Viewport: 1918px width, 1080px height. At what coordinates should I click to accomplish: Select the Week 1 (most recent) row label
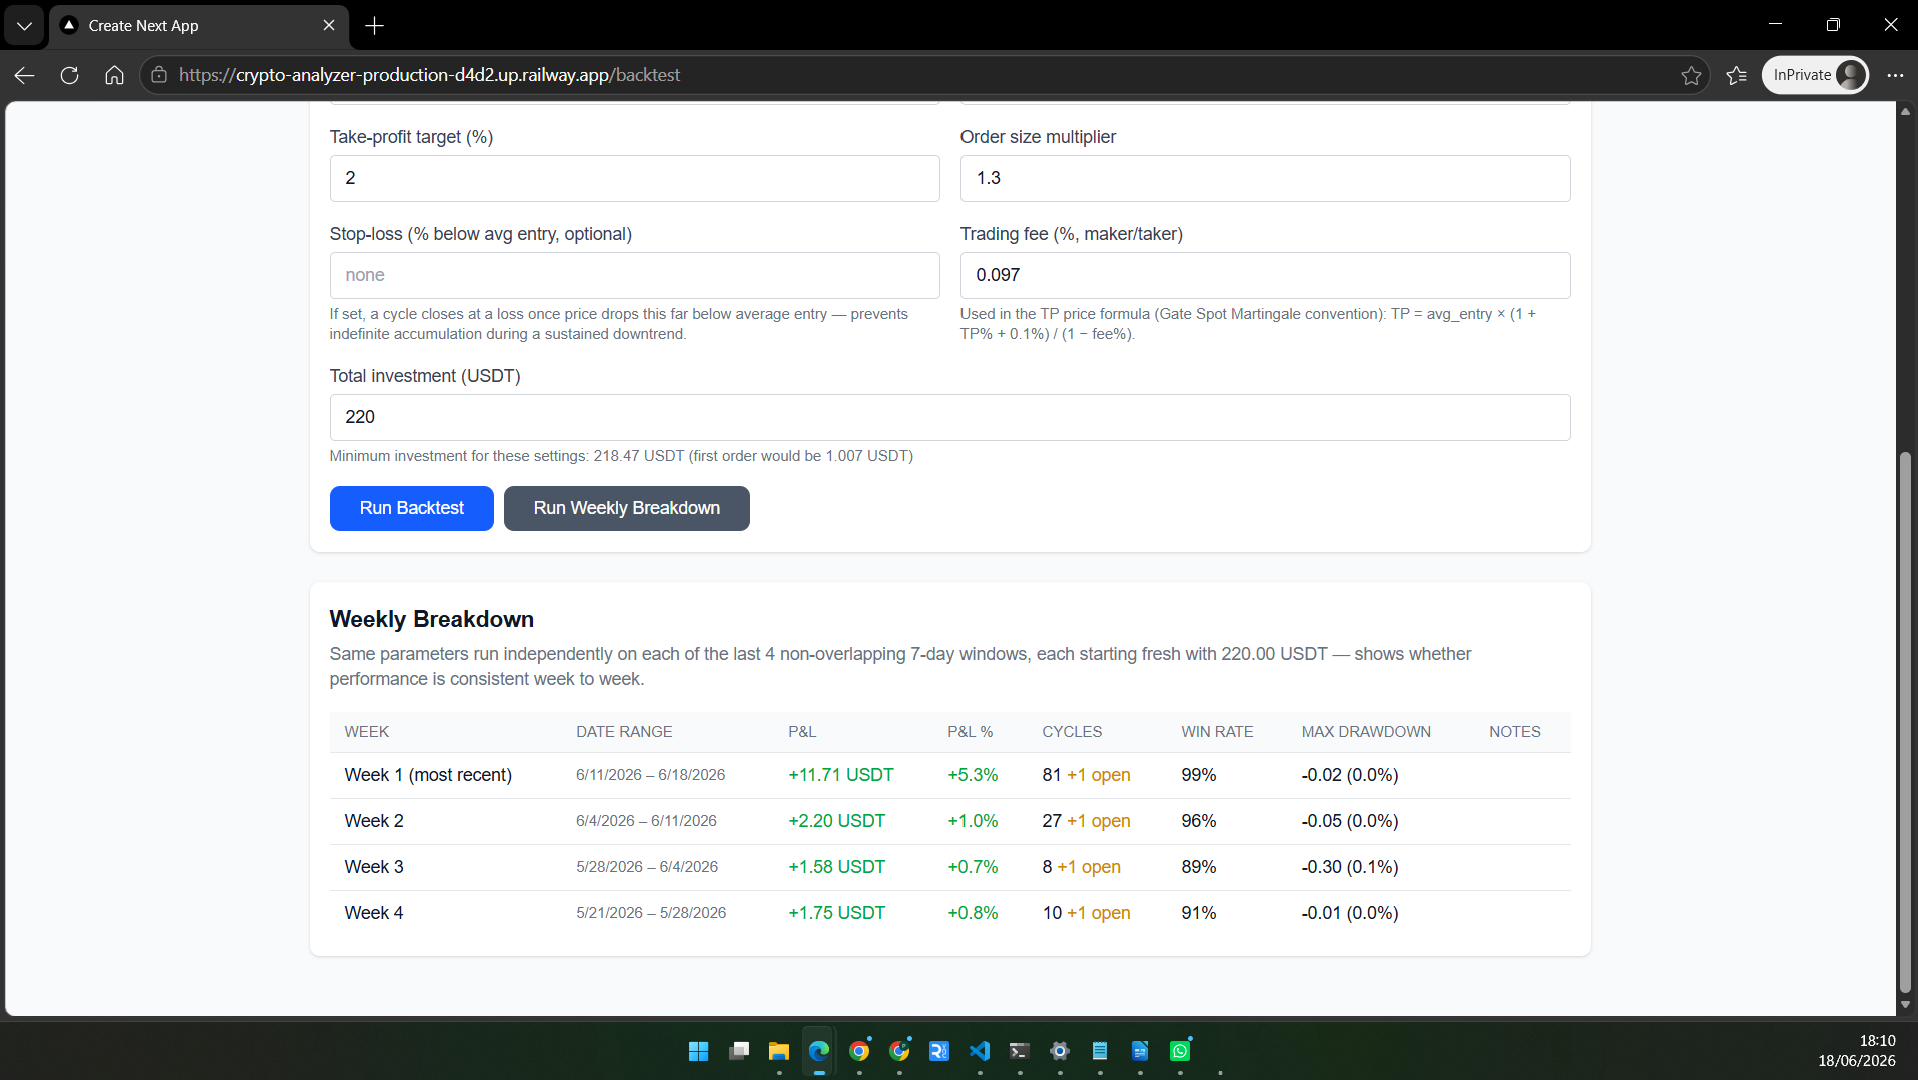click(x=428, y=775)
